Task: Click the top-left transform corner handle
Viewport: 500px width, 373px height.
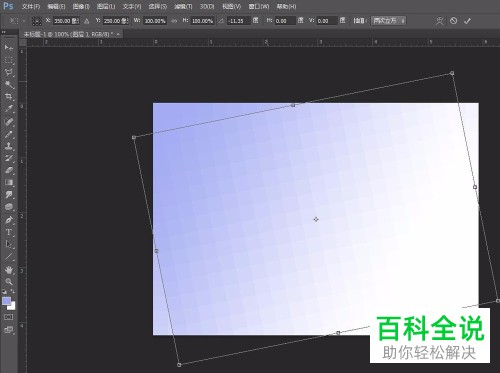Action: (134, 137)
